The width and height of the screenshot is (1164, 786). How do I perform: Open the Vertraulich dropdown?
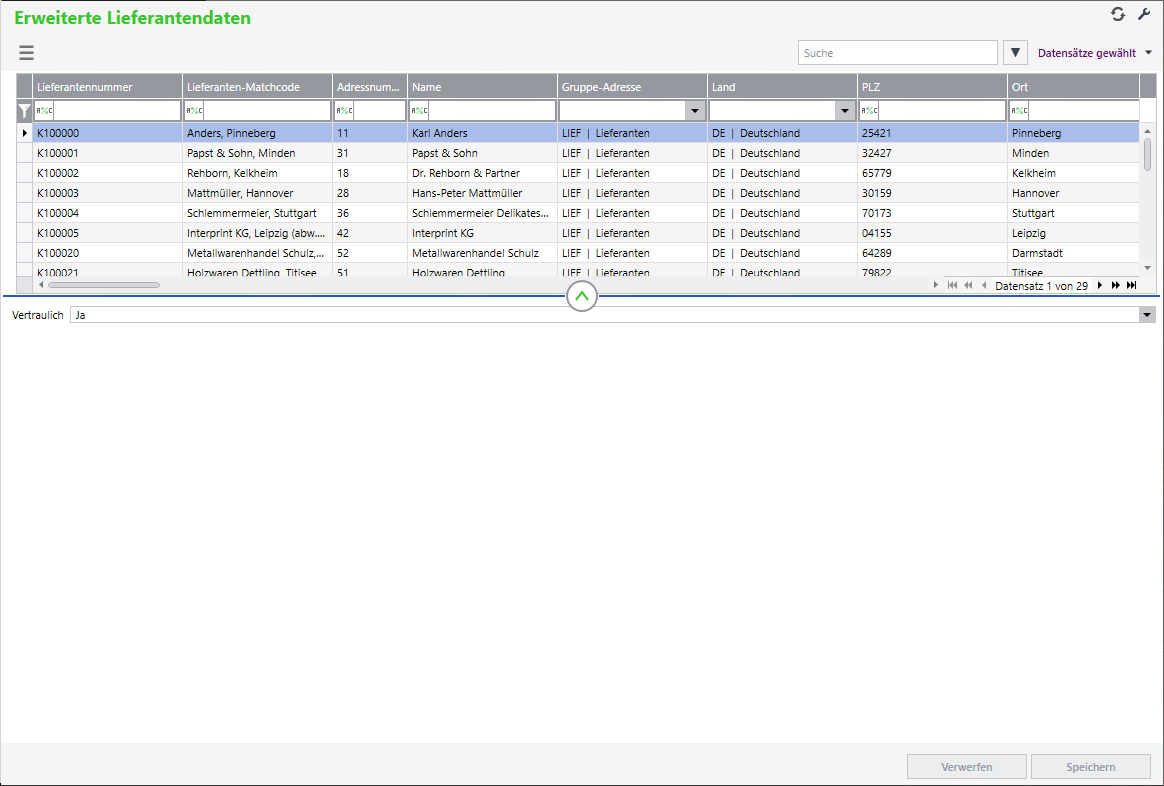pos(1146,315)
